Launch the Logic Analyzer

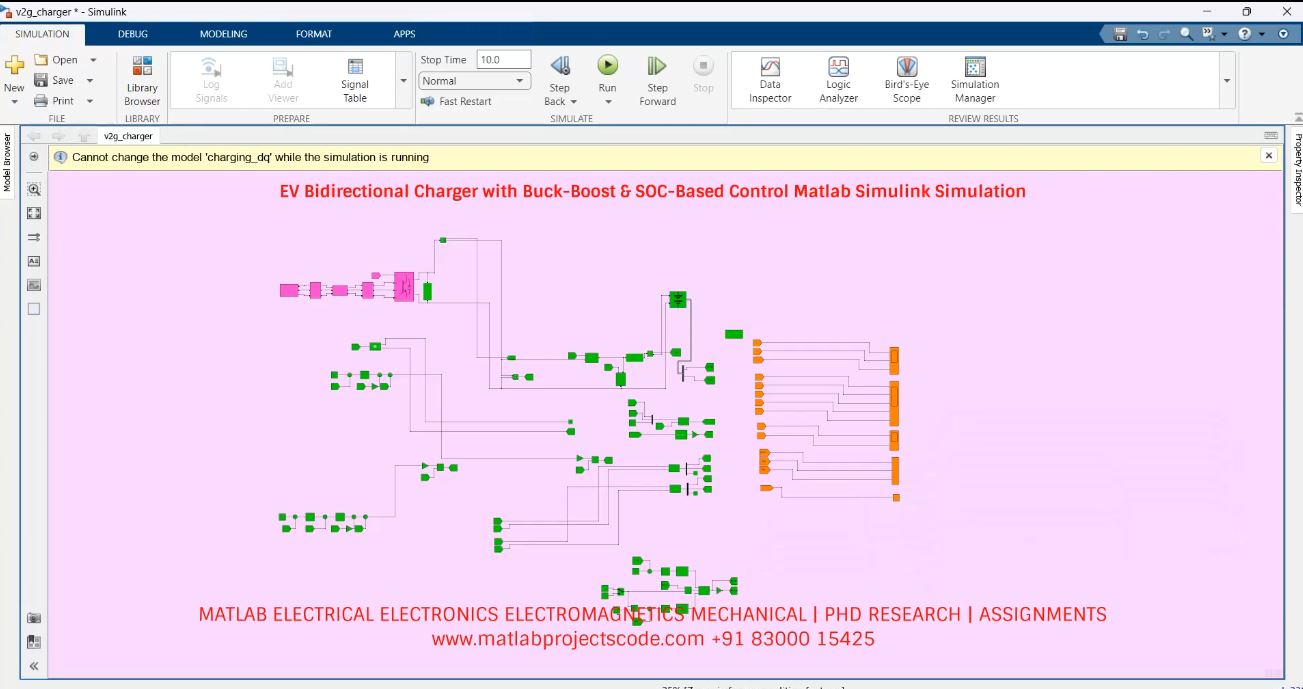pyautogui.click(x=838, y=80)
